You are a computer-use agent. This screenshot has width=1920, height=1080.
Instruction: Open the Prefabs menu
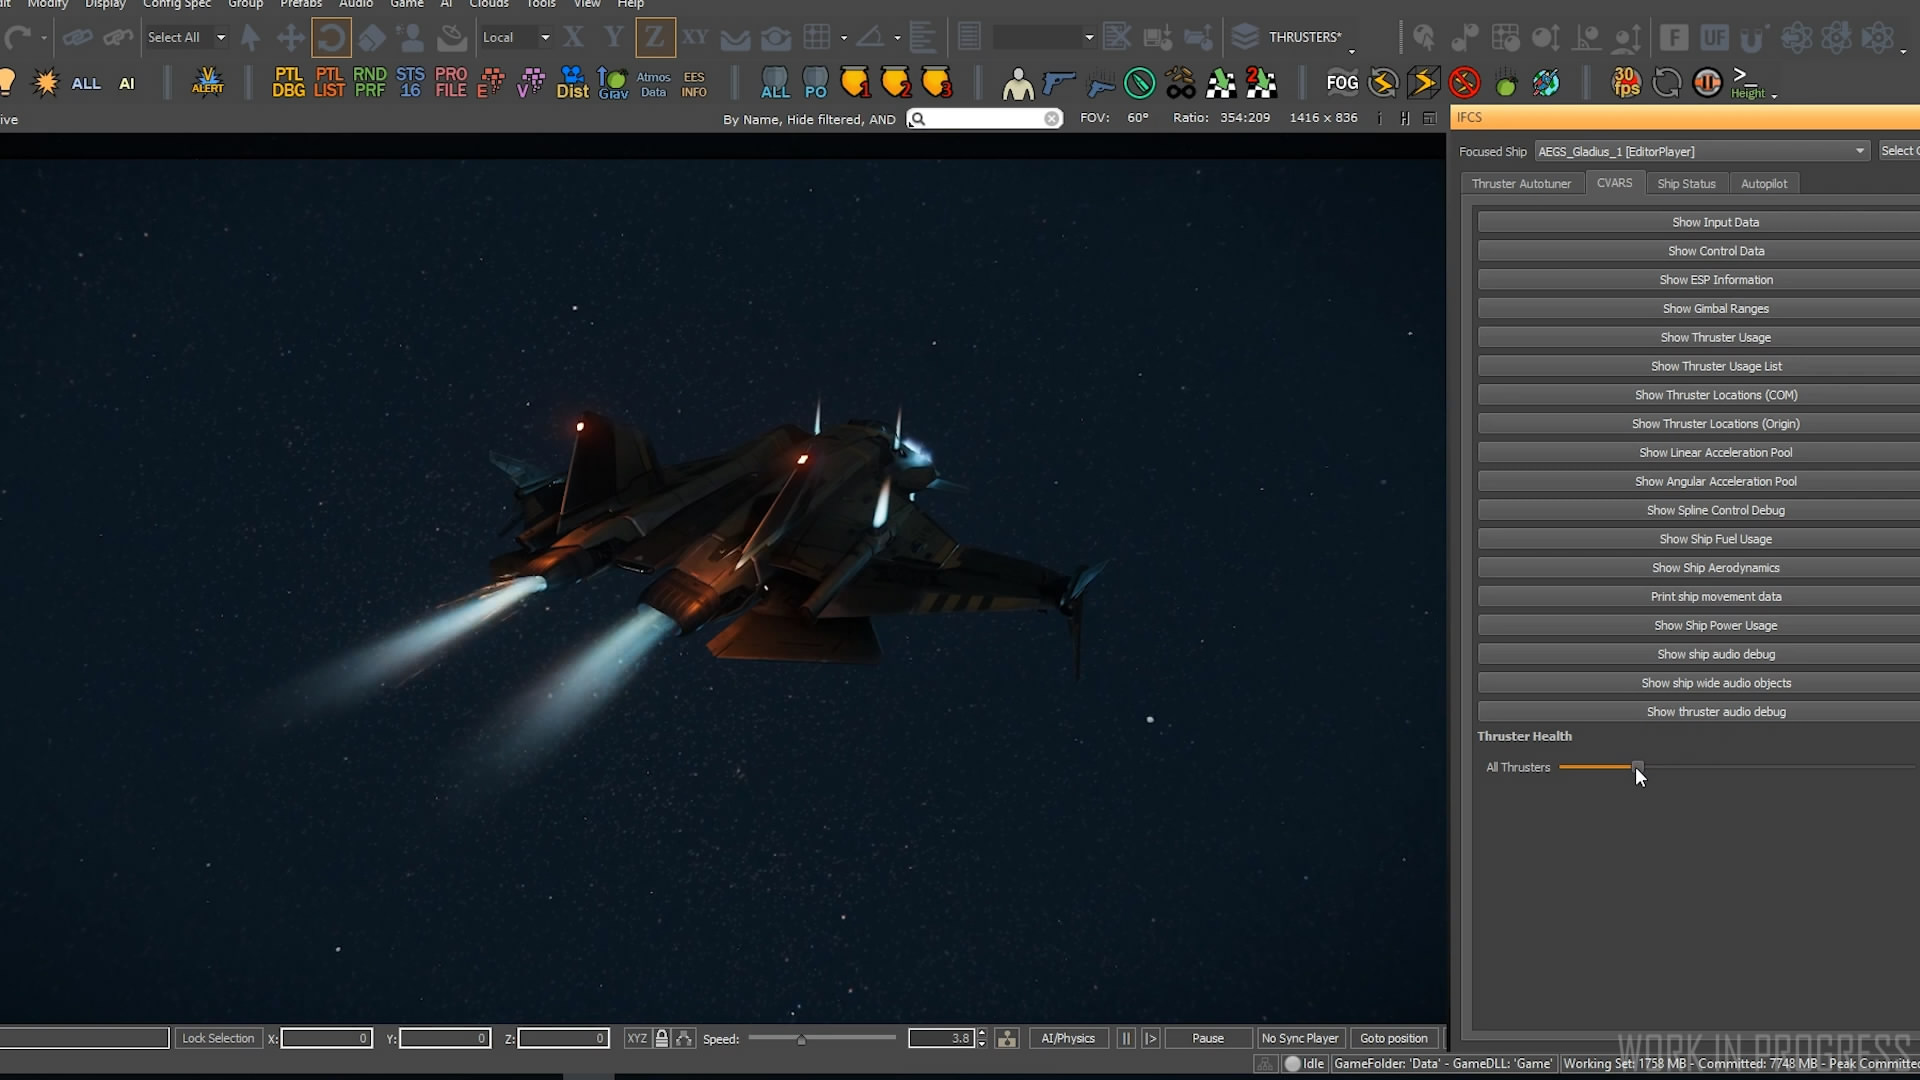(x=301, y=4)
